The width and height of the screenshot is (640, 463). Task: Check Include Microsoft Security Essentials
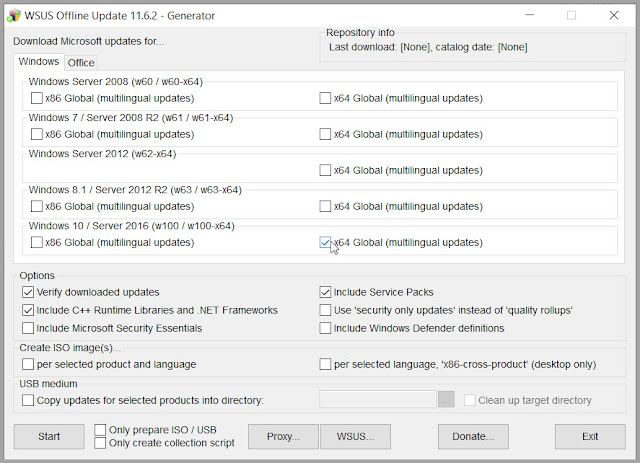point(28,328)
